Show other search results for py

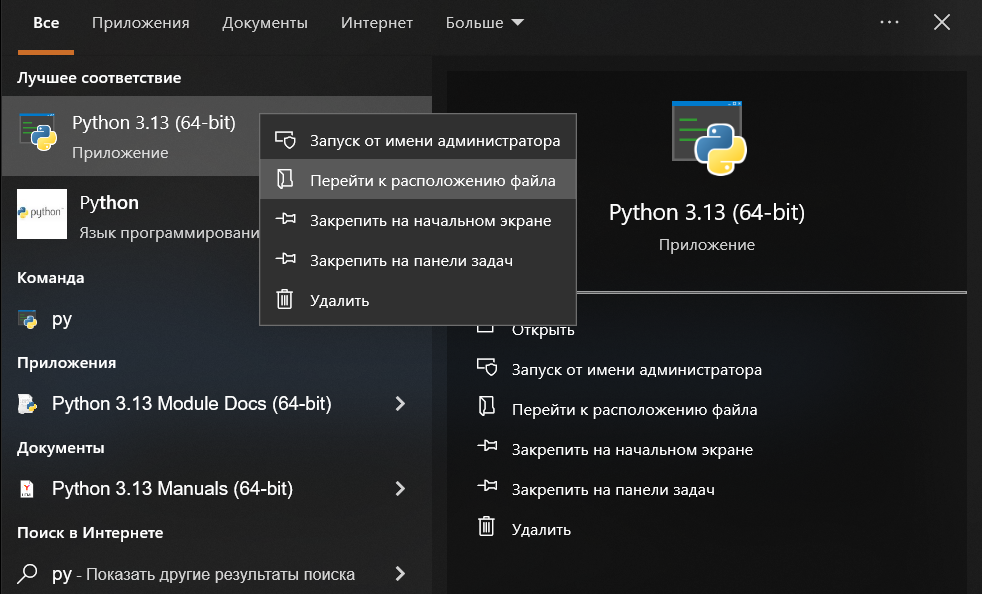(x=204, y=574)
